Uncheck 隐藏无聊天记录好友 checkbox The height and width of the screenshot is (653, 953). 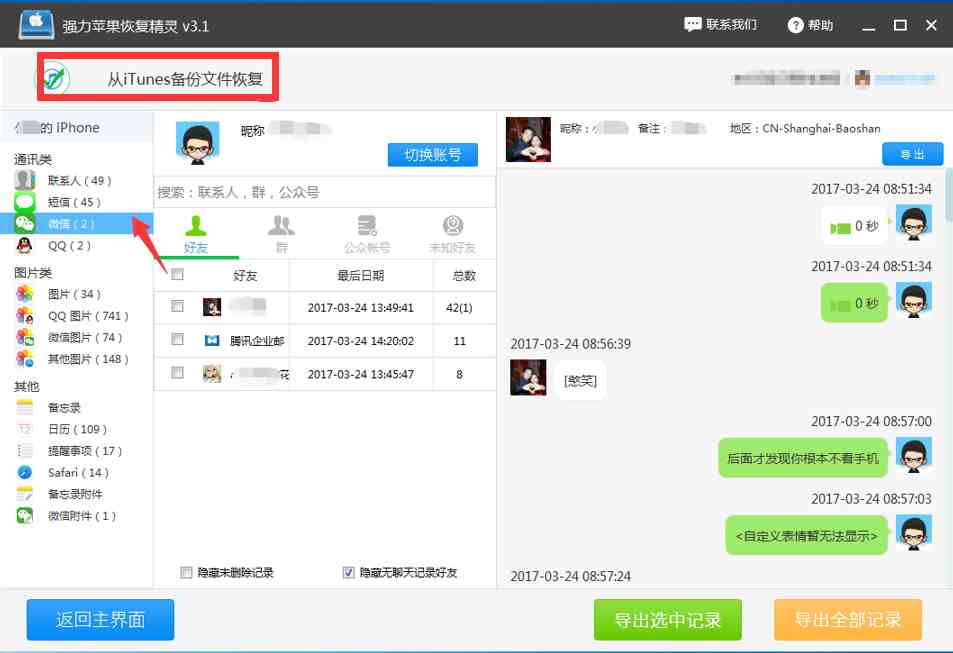pos(348,573)
